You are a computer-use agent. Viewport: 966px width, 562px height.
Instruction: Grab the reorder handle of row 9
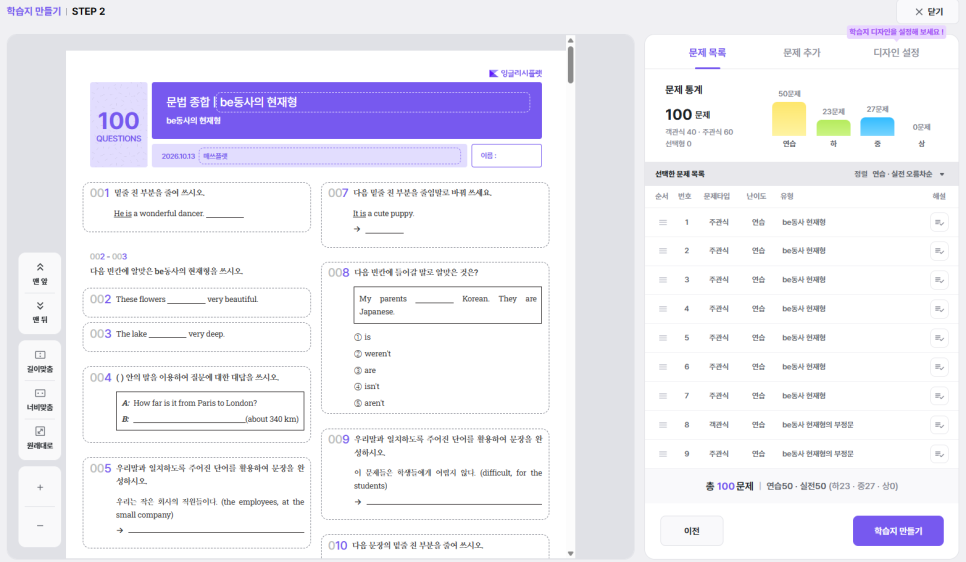663,454
